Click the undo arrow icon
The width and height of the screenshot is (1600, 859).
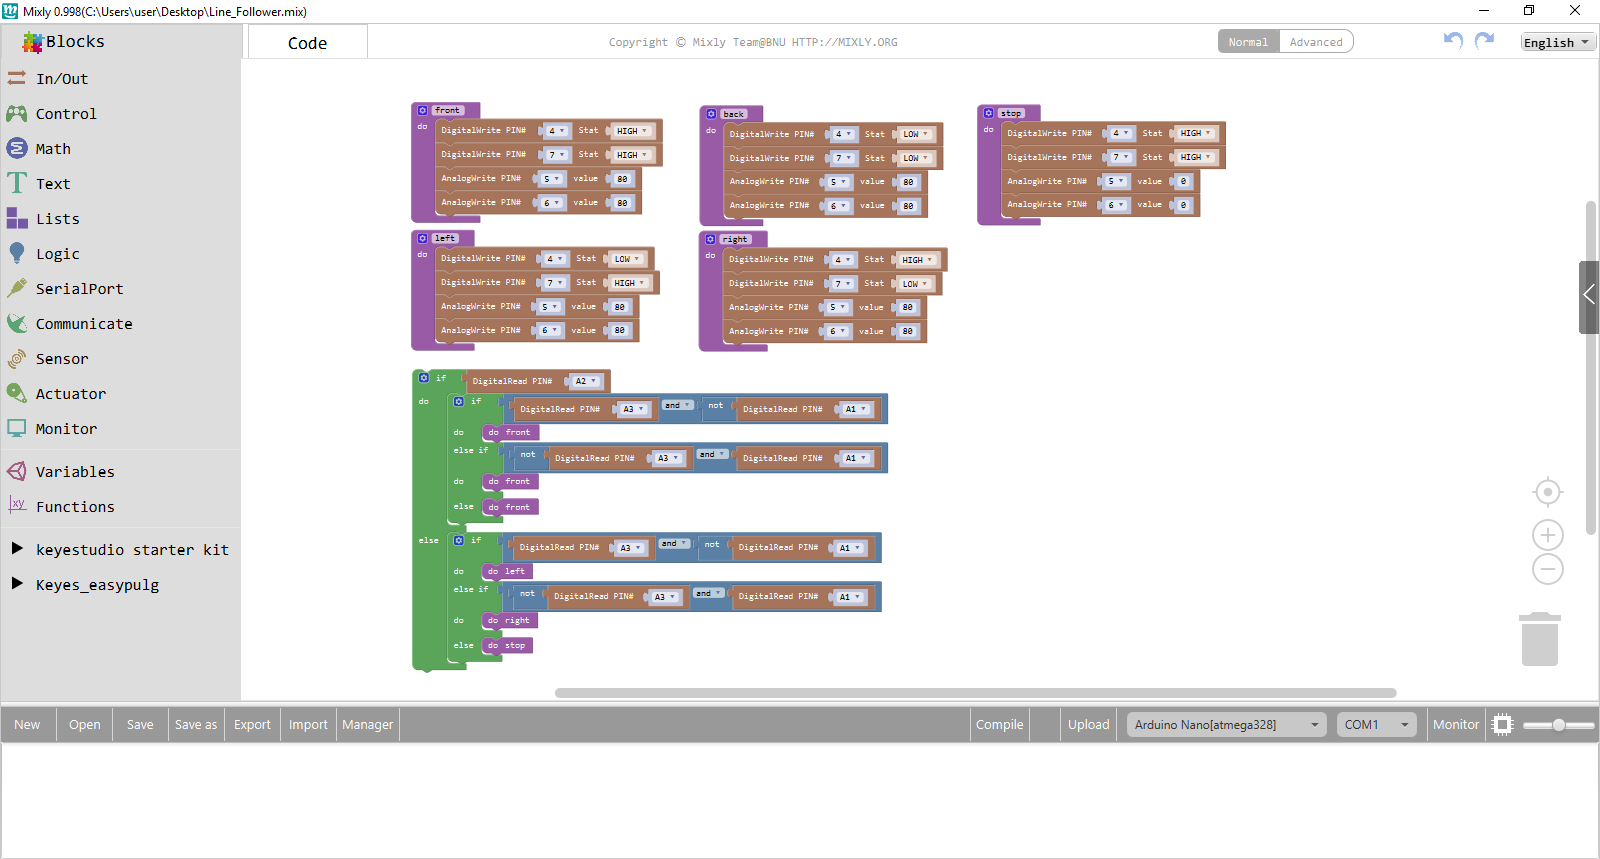(x=1453, y=40)
